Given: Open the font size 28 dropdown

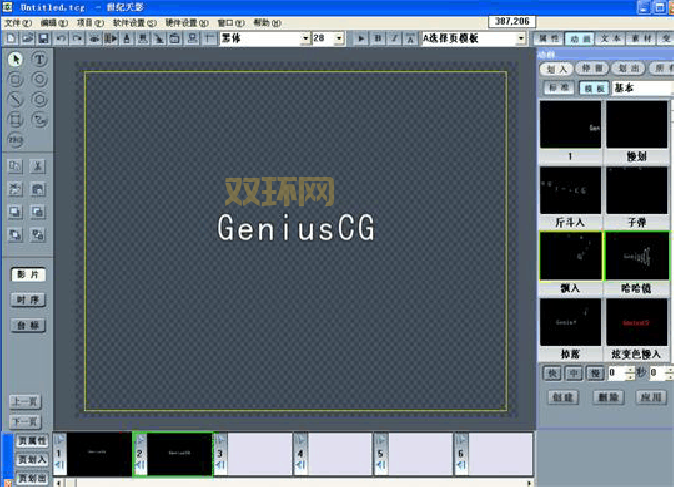Looking at the screenshot, I should coord(339,39).
